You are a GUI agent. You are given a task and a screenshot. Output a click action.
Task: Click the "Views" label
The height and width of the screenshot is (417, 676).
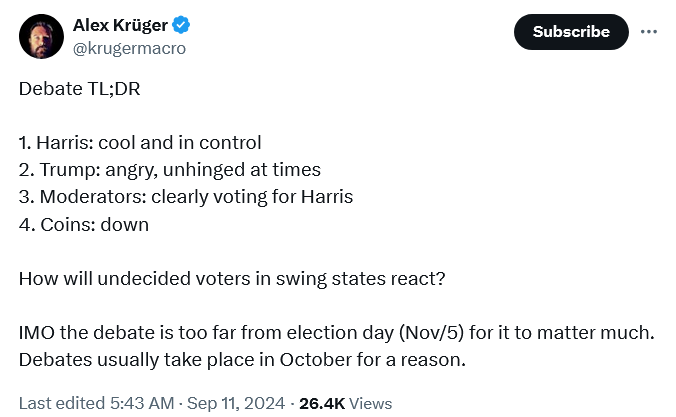[371, 403]
